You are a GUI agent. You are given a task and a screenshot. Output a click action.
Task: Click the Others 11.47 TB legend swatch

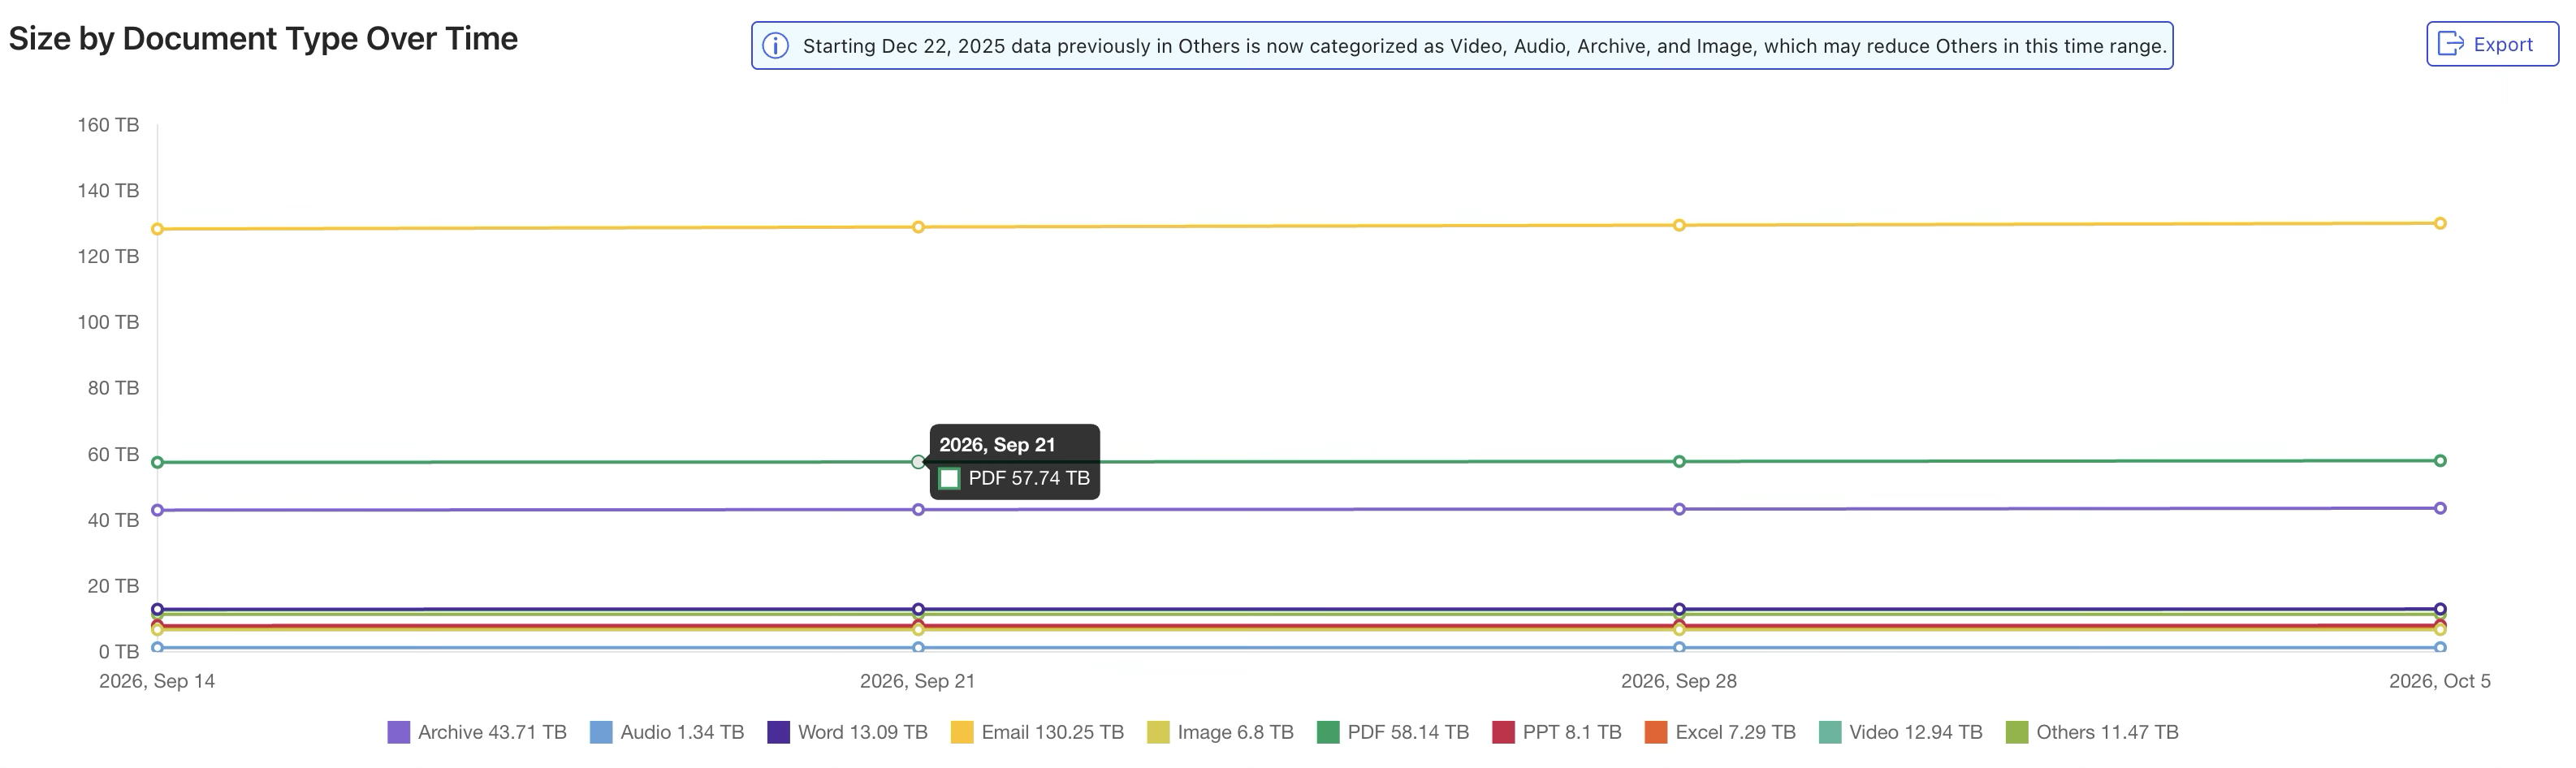[x=2017, y=732]
